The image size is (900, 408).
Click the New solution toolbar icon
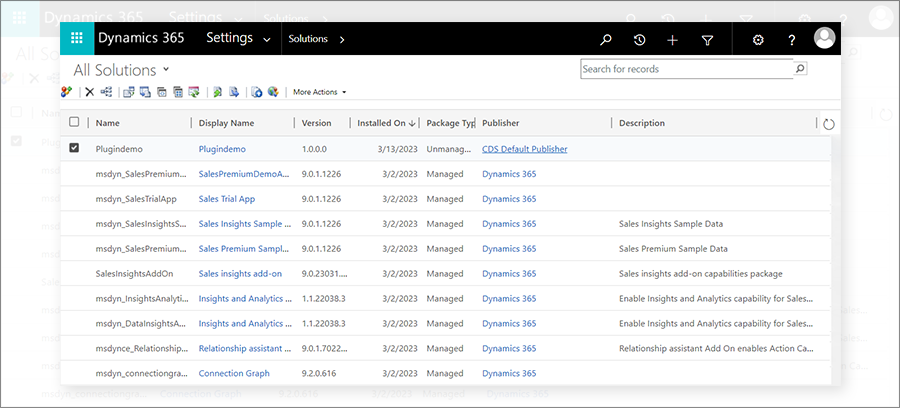67,91
